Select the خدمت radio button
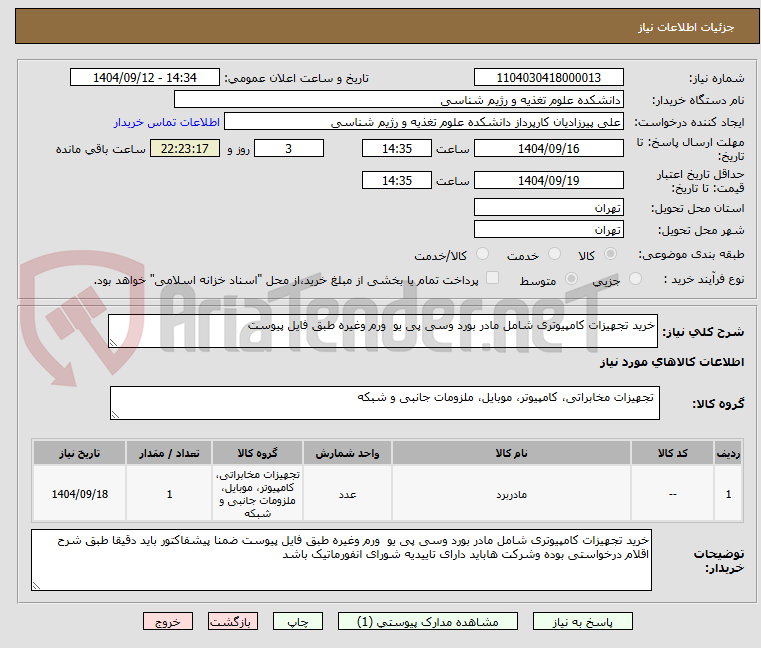The image size is (761, 648). coord(554,254)
